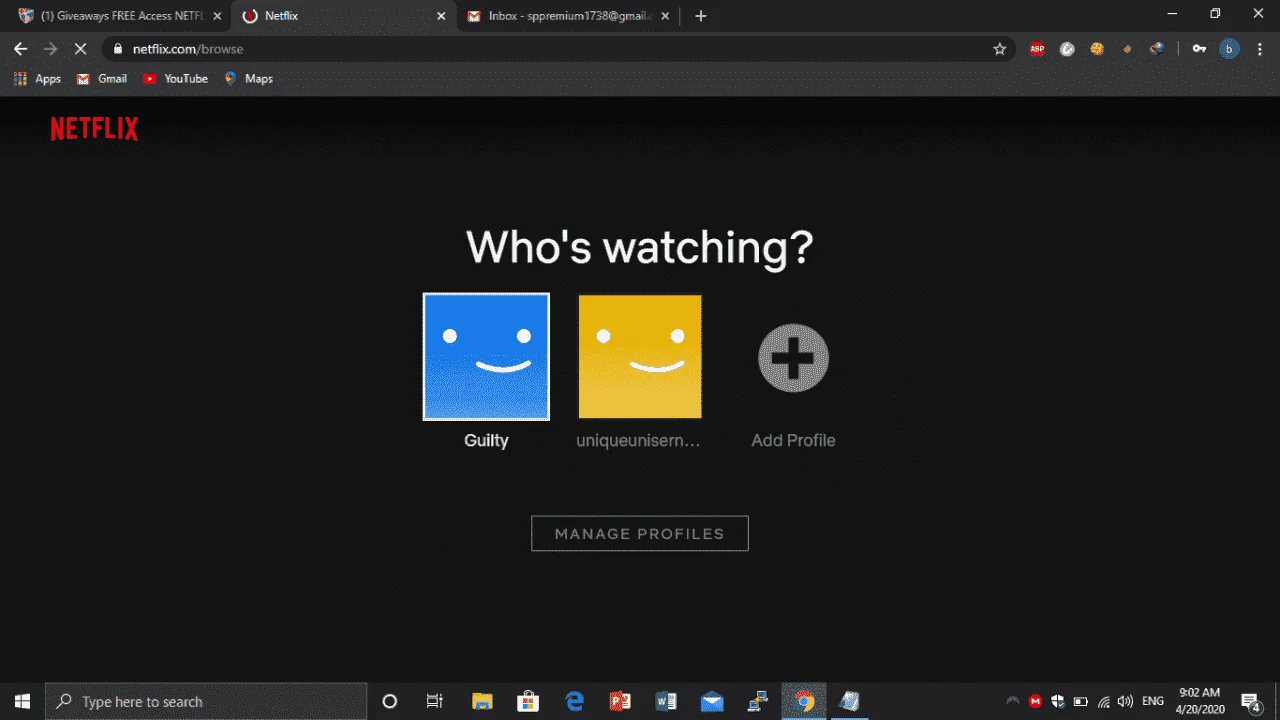The image size is (1280, 720).
Task: Click the forward navigation arrow
Action: coord(51,48)
